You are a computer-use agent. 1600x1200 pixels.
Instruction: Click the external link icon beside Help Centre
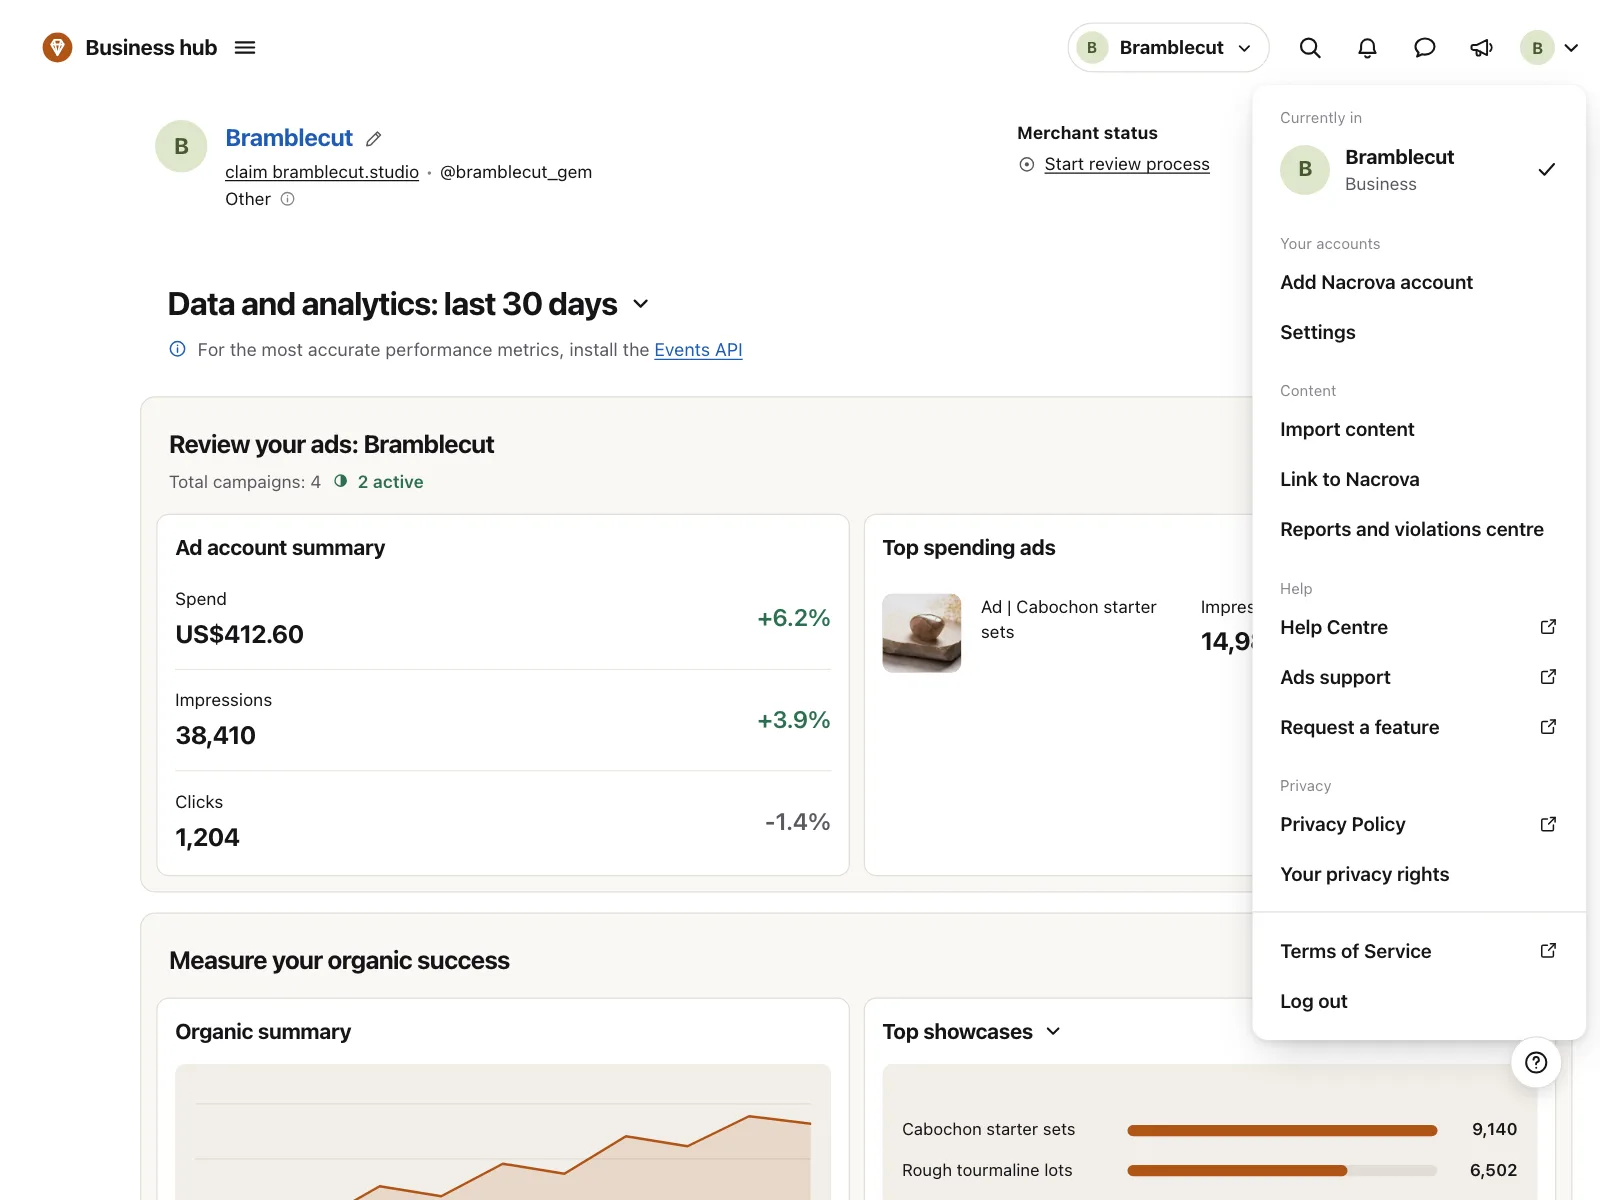pos(1548,627)
